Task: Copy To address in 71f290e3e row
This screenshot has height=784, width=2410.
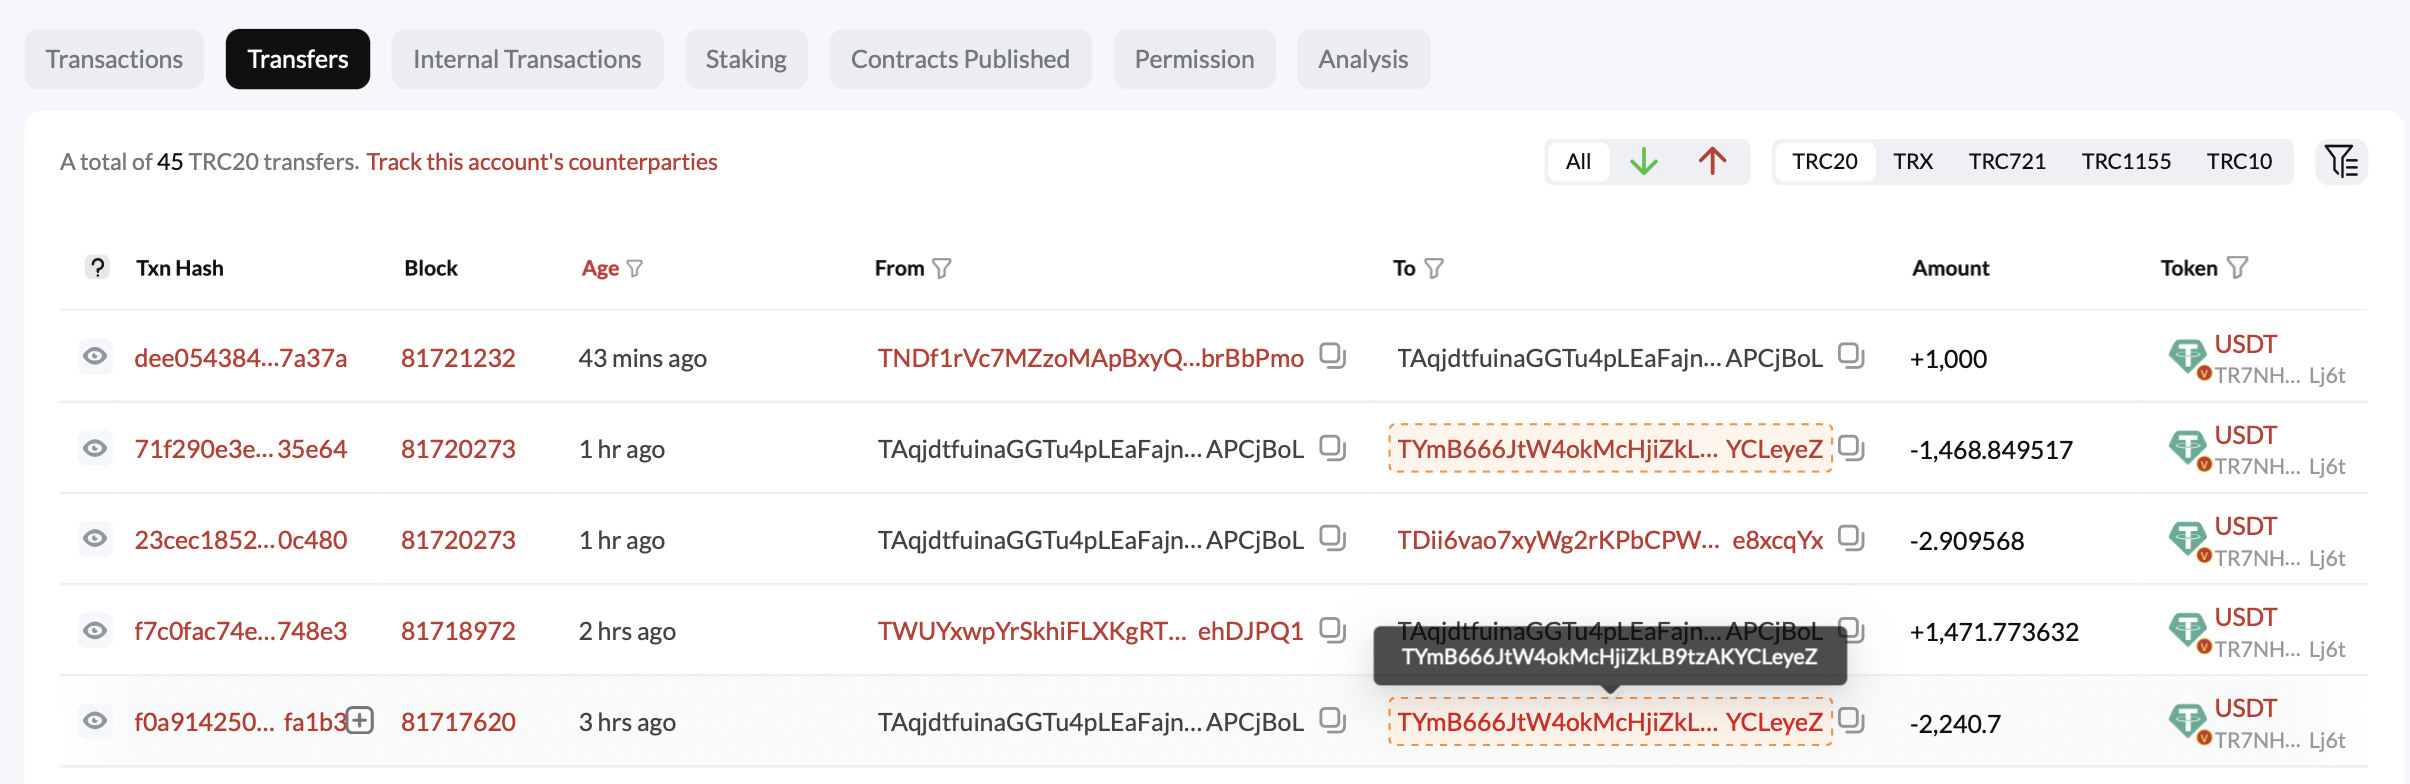Action: click(1851, 447)
